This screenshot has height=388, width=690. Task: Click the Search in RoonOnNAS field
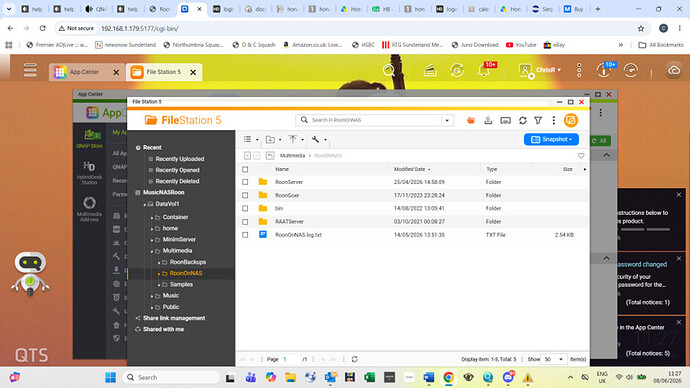point(375,120)
